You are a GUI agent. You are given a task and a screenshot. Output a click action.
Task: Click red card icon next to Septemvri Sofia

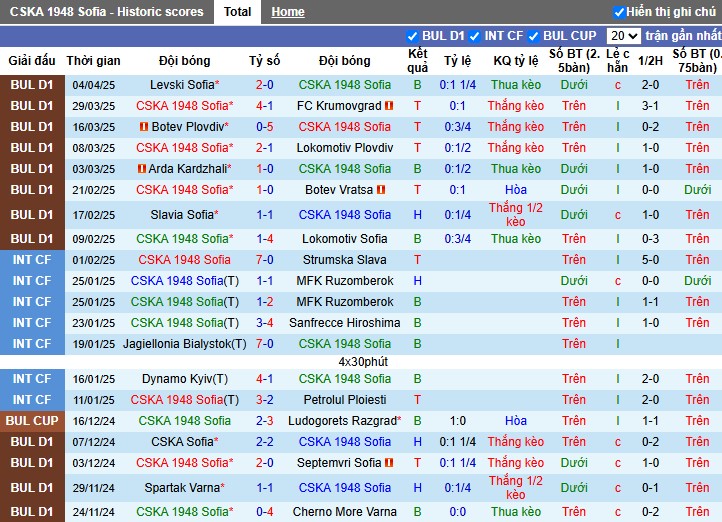coord(389,463)
